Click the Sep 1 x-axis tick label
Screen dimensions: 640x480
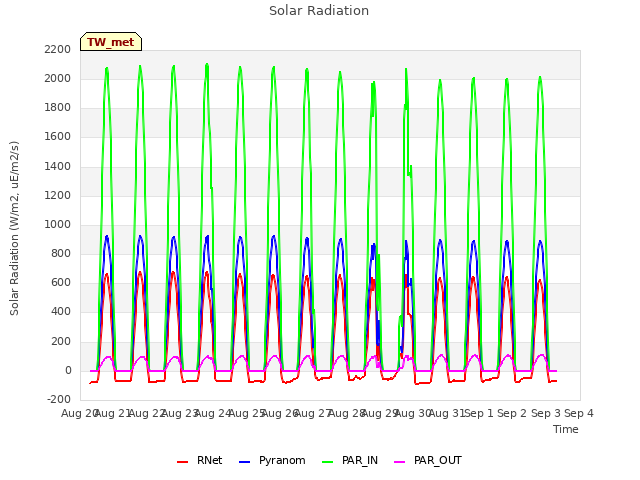(479, 413)
